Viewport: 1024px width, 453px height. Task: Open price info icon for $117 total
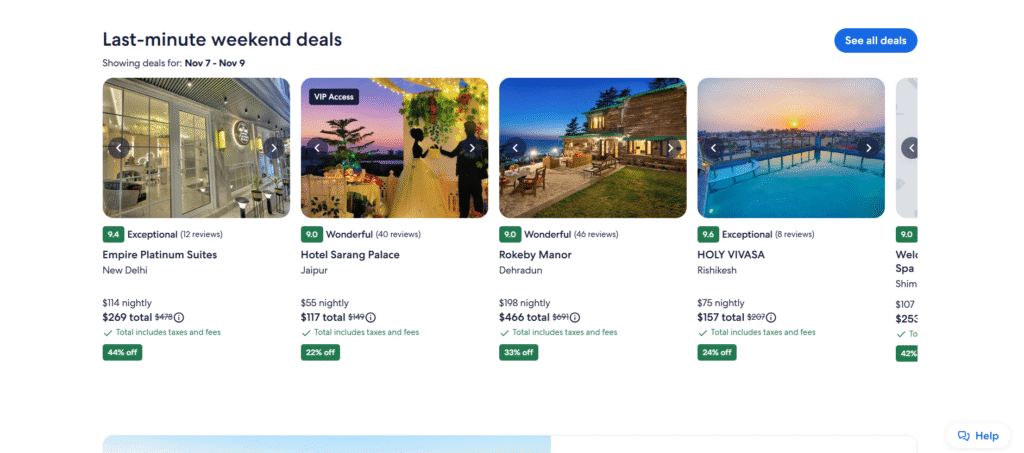click(377, 317)
